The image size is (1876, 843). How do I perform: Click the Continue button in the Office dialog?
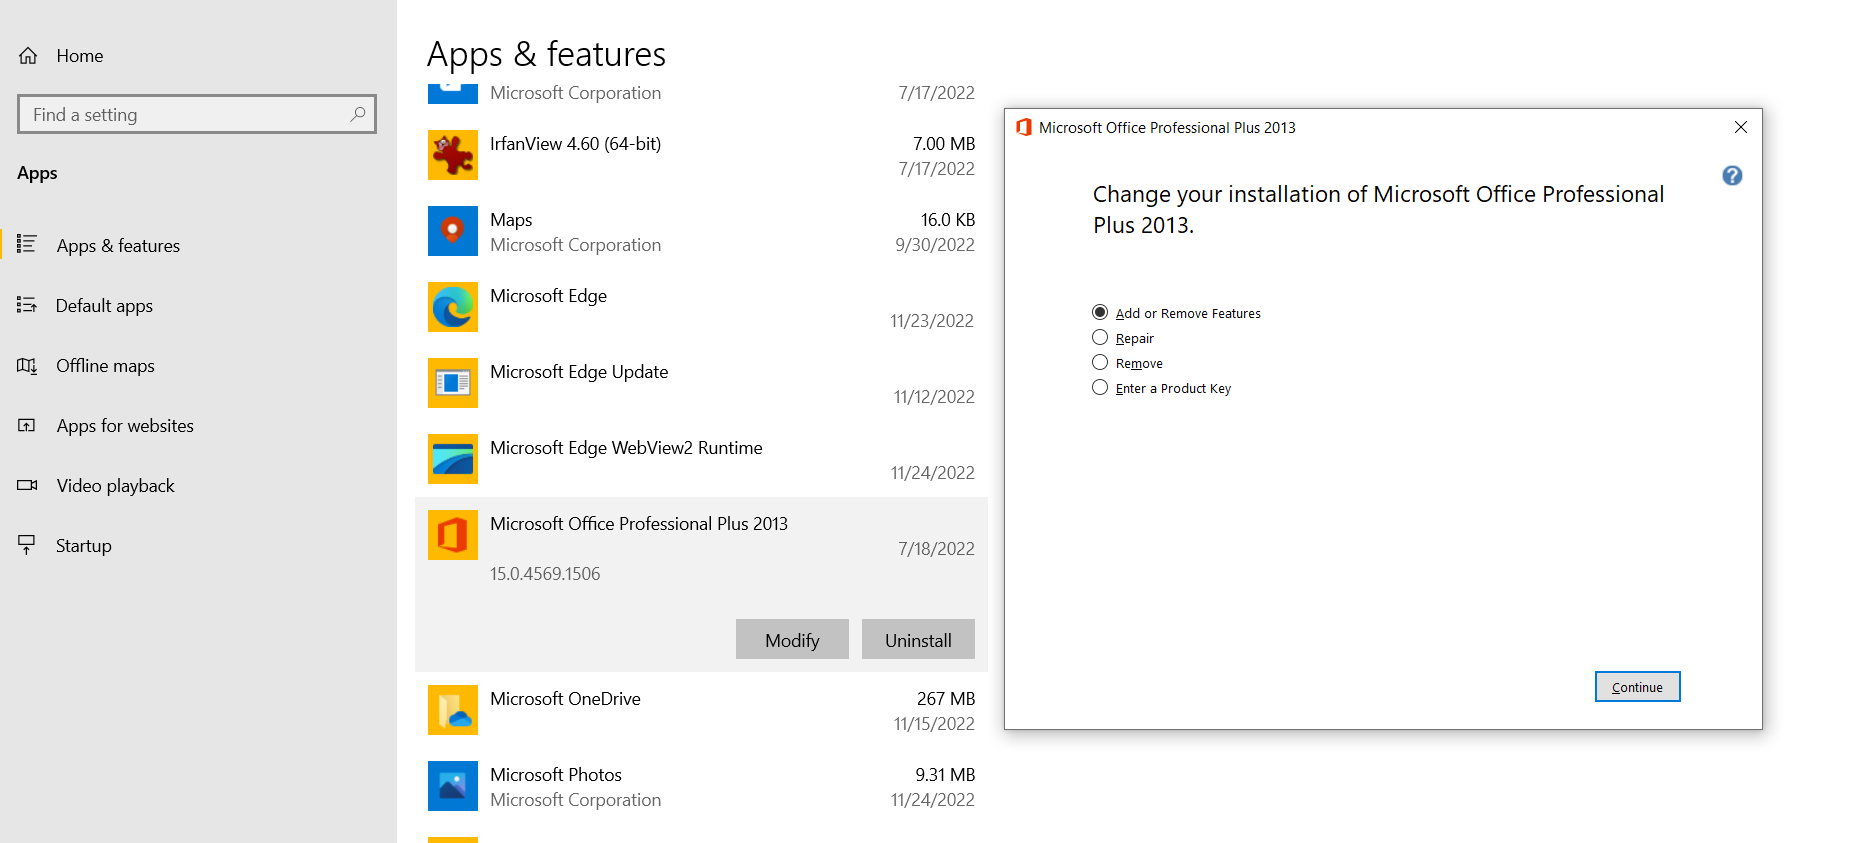pos(1637,687)
